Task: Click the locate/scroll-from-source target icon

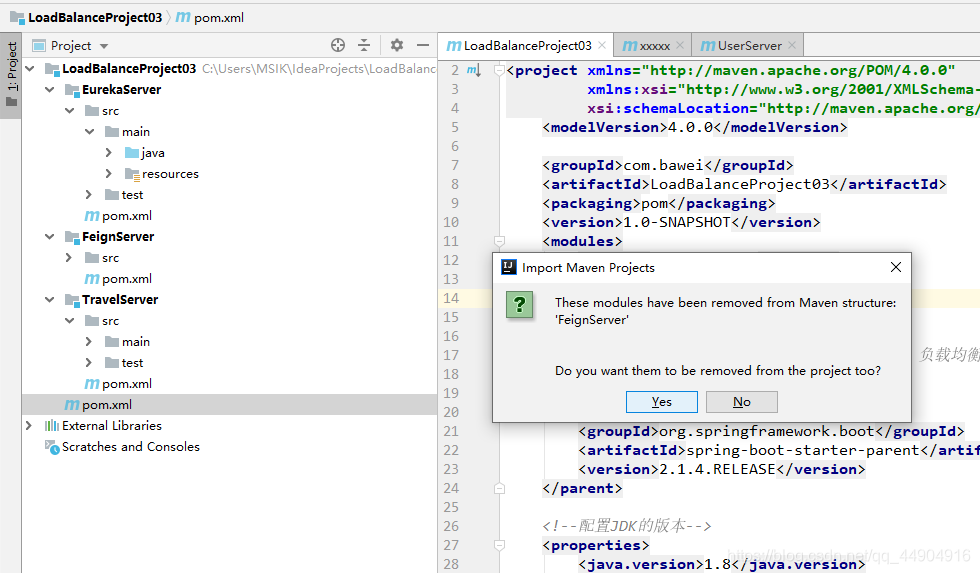Action: (338, 45)
